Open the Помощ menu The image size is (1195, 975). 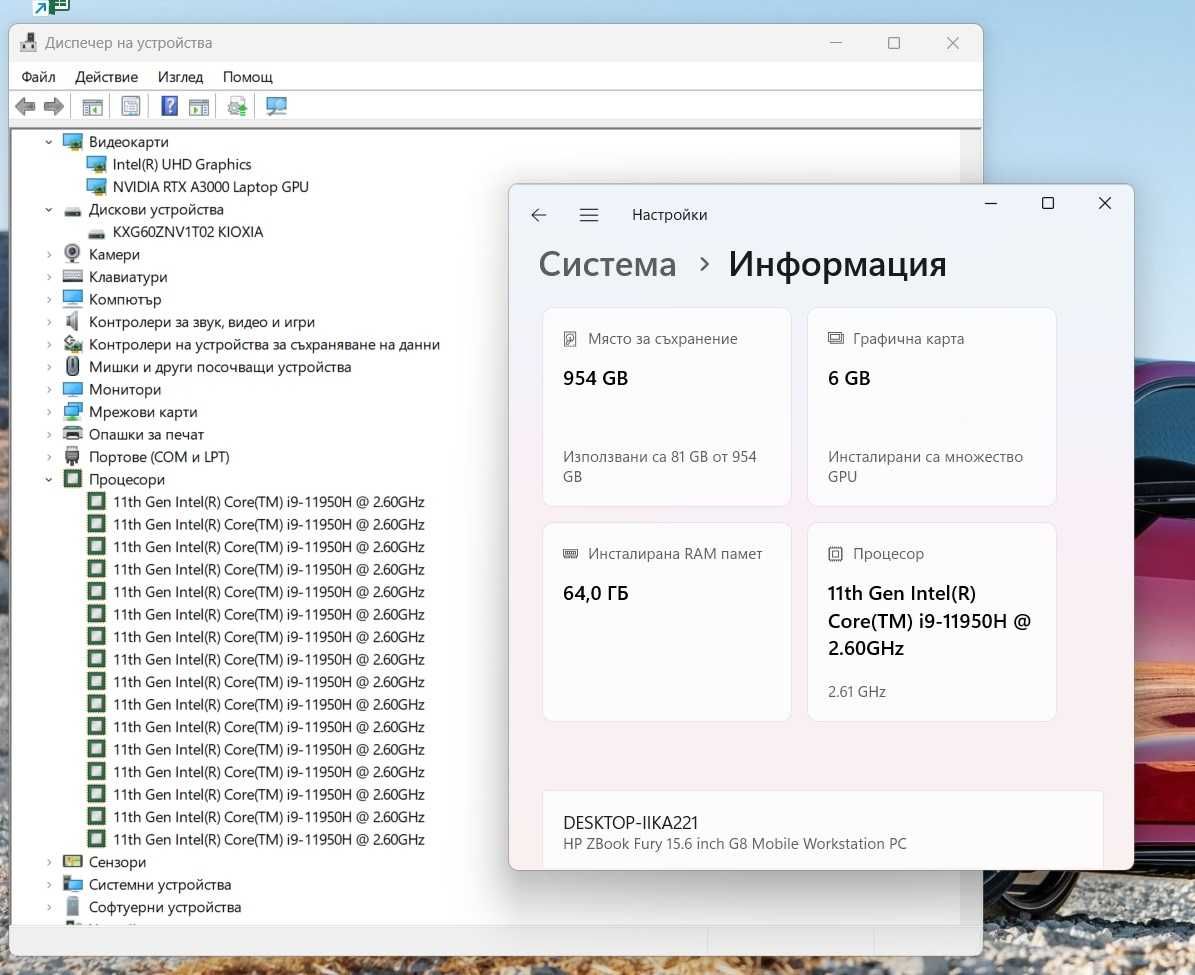[248, 77]
